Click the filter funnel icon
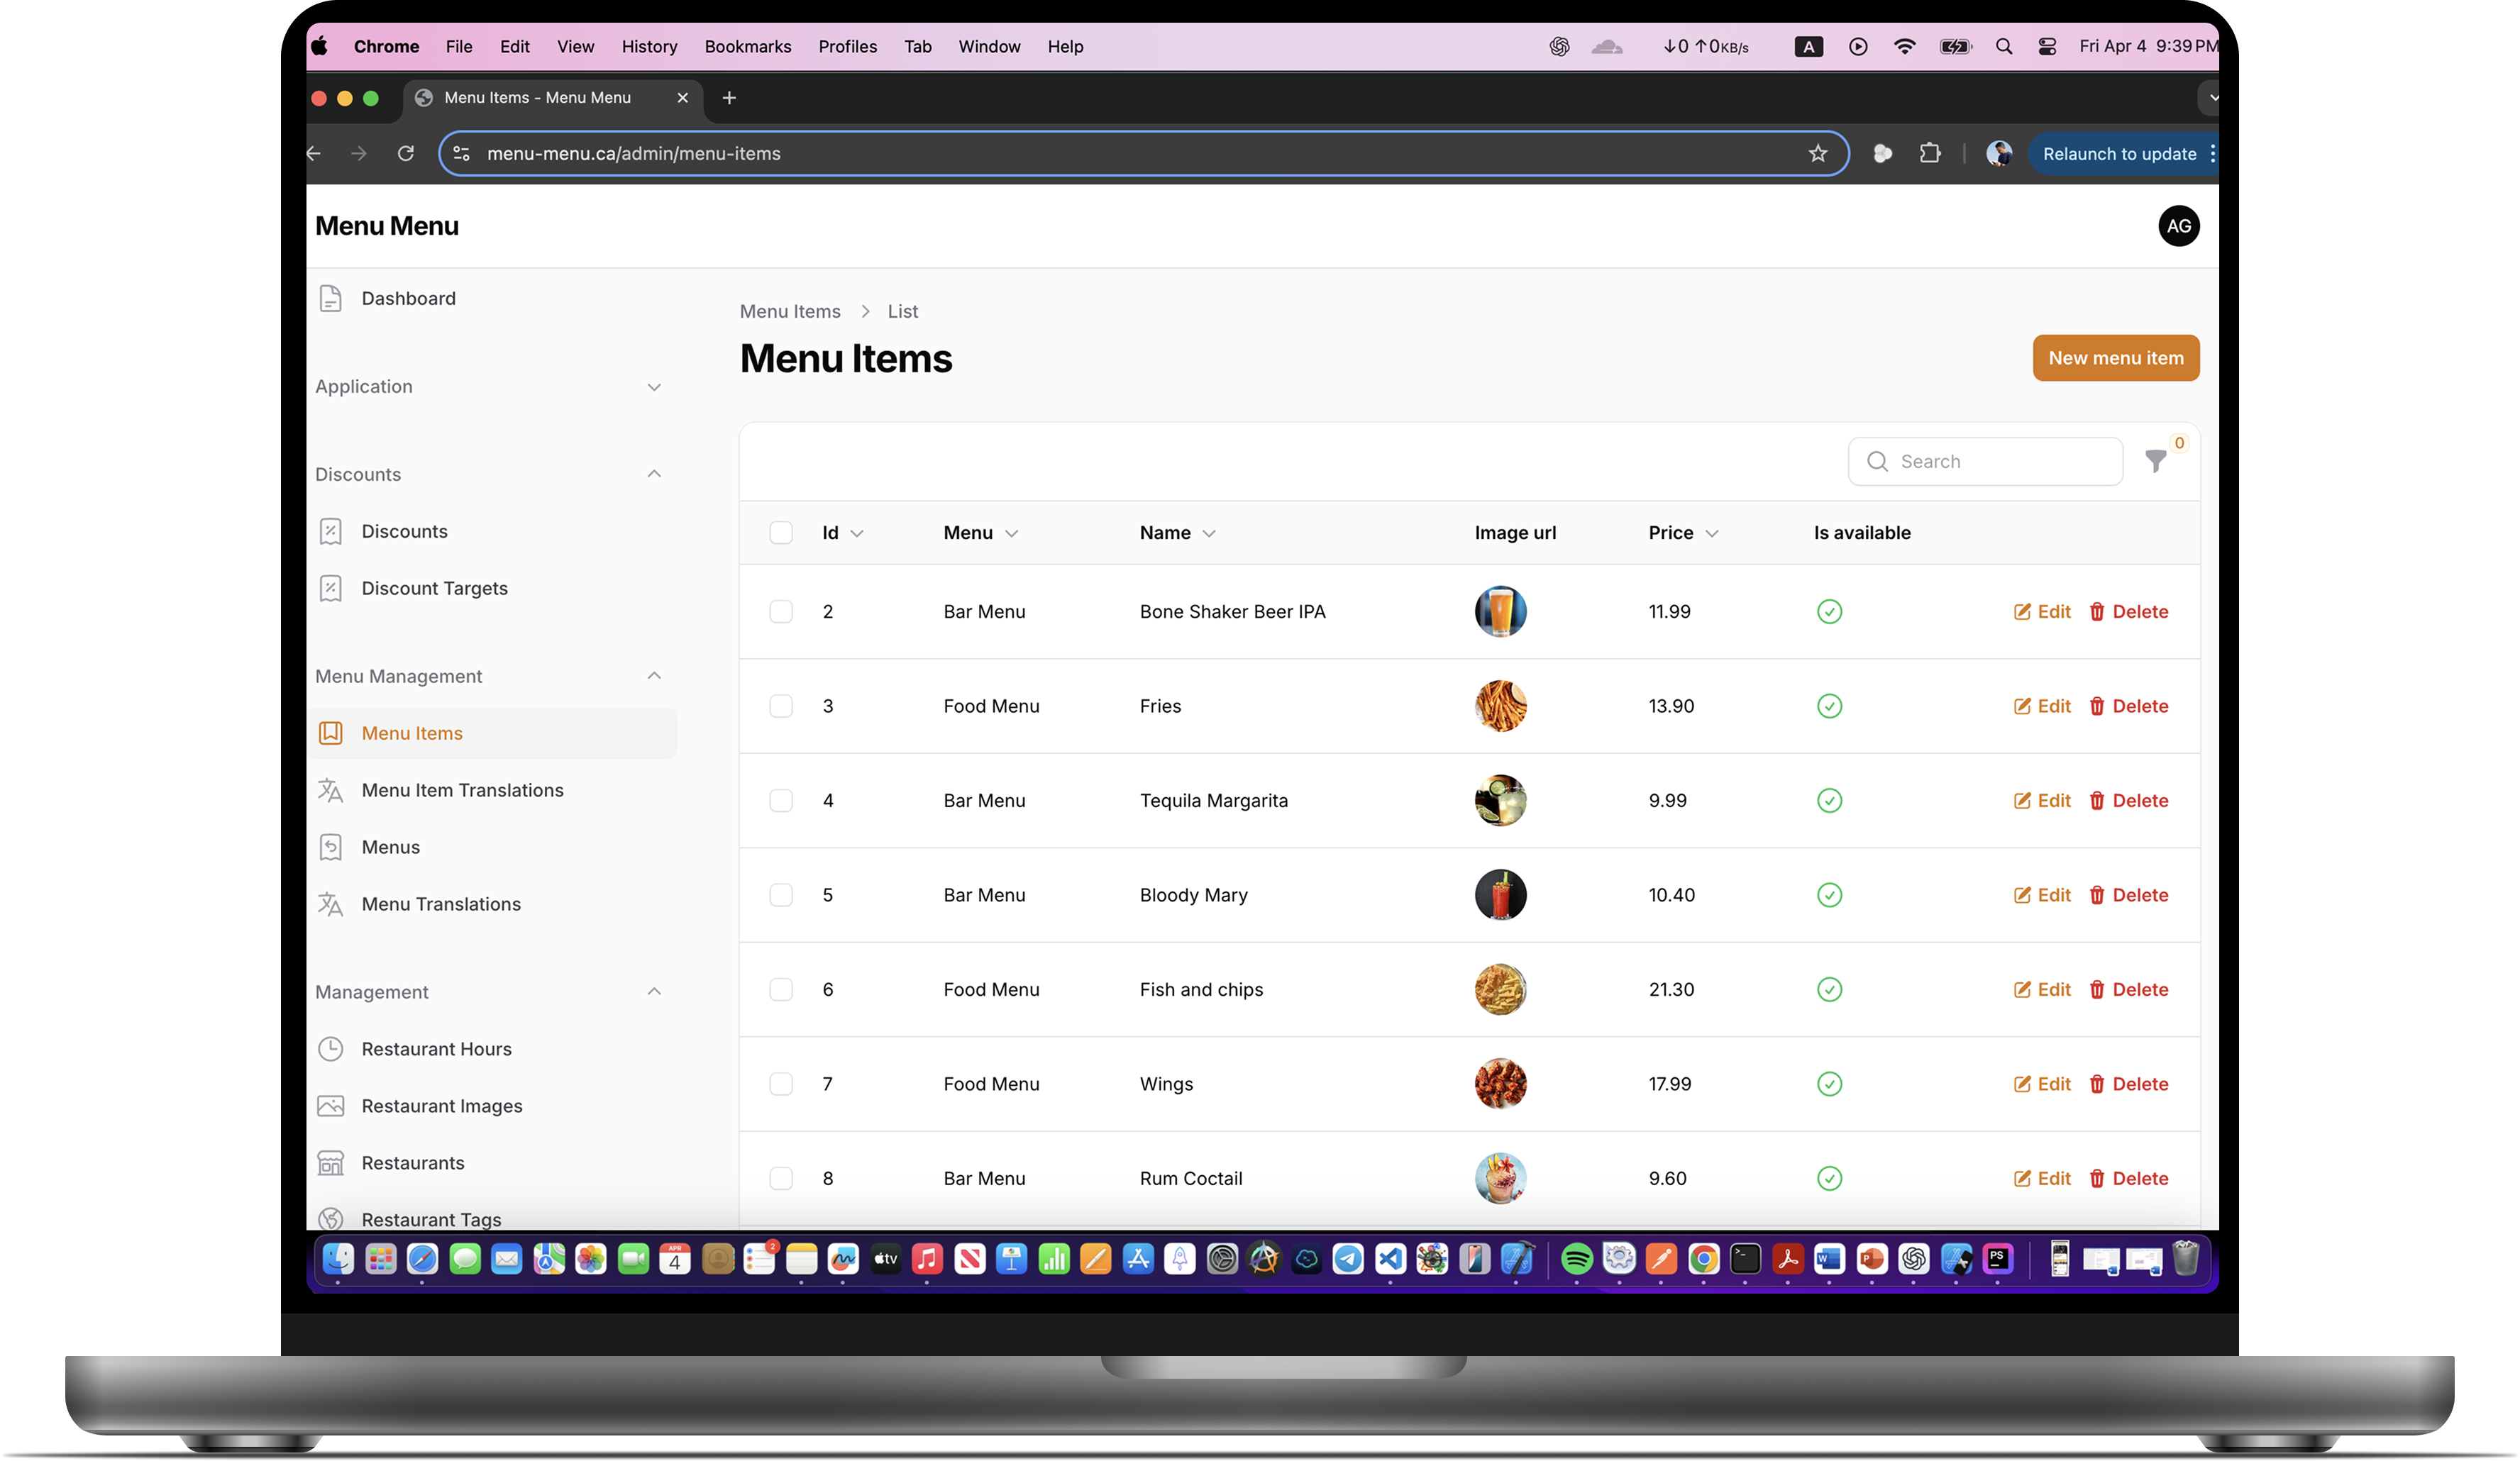The width and height of the screenshot is (2520, 1461). point(2155,462)
